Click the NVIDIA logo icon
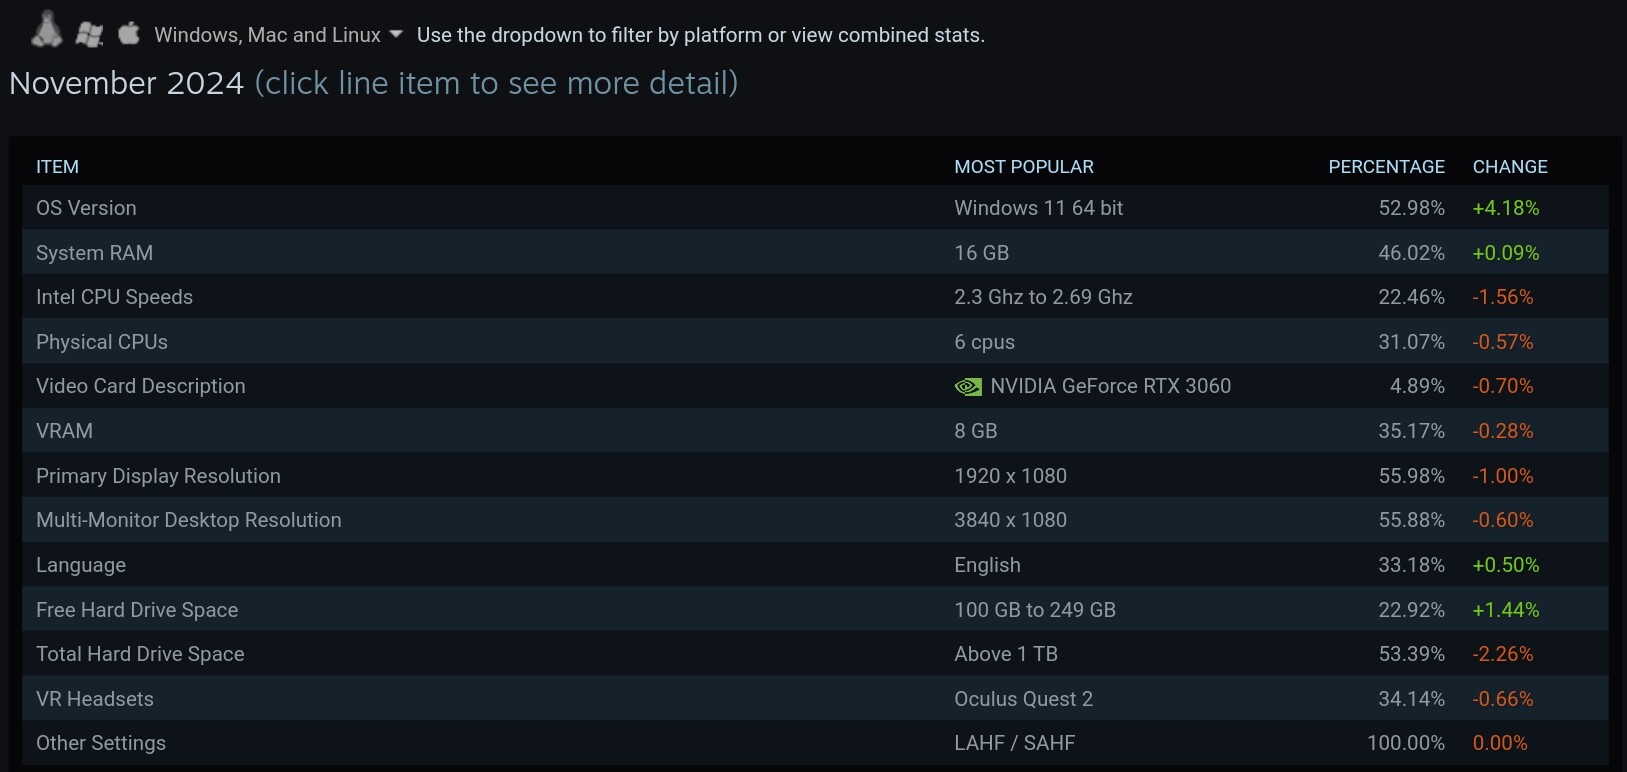The height and width of the screenshot is (772, 1627). click(968, 387)
